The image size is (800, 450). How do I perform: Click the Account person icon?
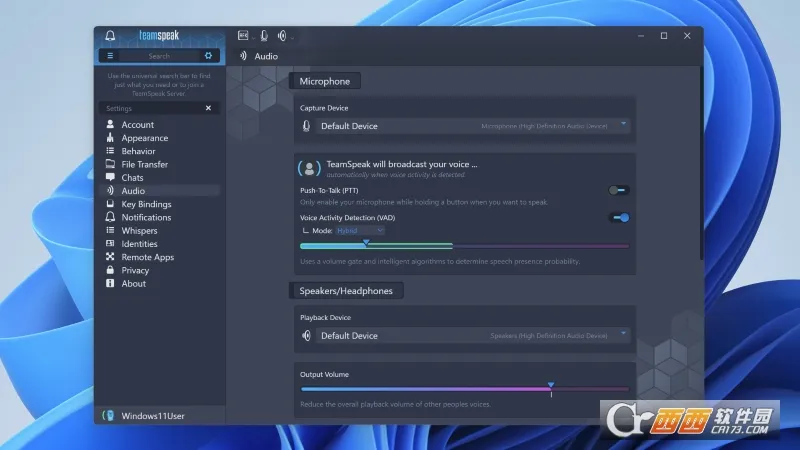pos(110,124)
